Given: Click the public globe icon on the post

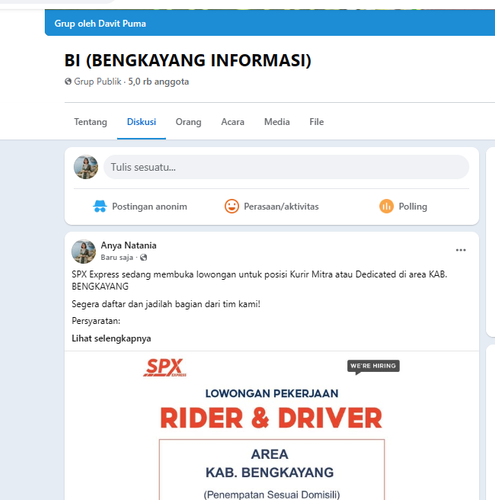Looking at the screenshot, I should click(x=143, y=257).
